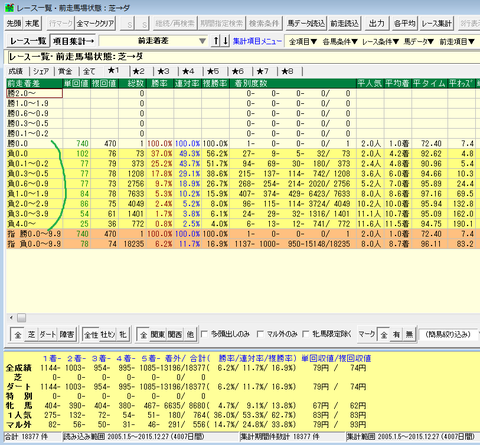The width and height of the screenshot is (480, 445).
Task: Switch to the レース一覧 view
Action: tap(28, 41)
